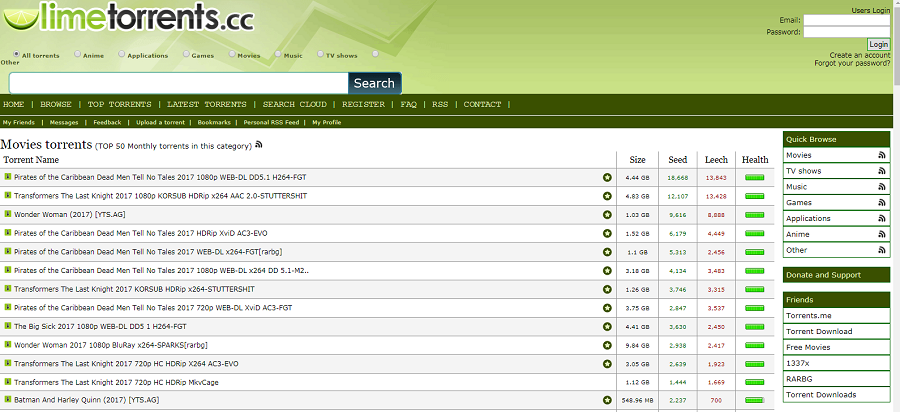Click RSS icon beside Anime in Quick Browse
The image size is (900, 412).
(881, 234)
